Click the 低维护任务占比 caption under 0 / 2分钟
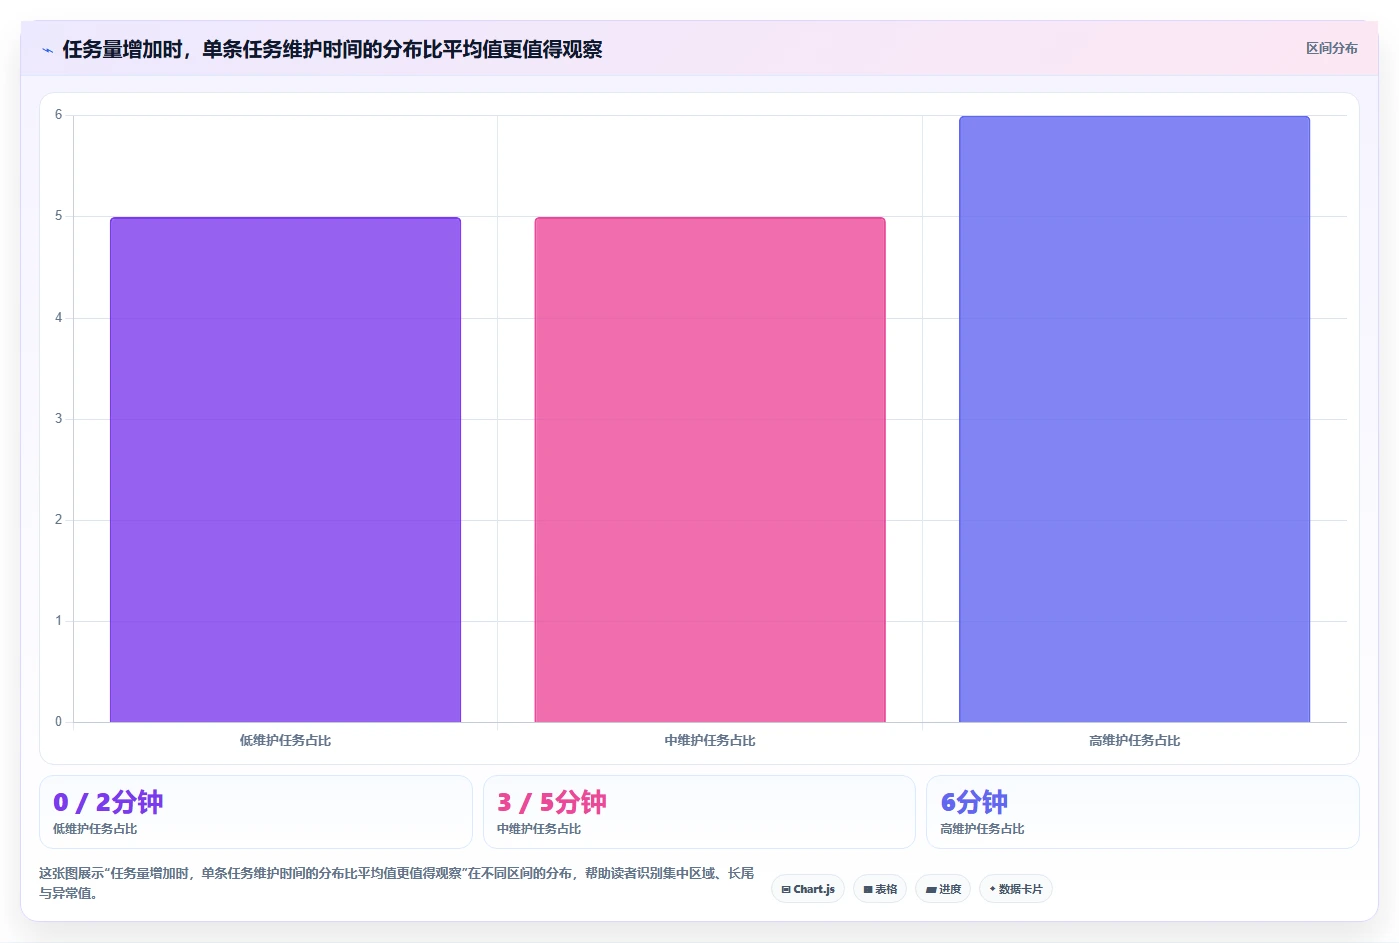The image size is (1399, 943). click(x=95, y=829)
